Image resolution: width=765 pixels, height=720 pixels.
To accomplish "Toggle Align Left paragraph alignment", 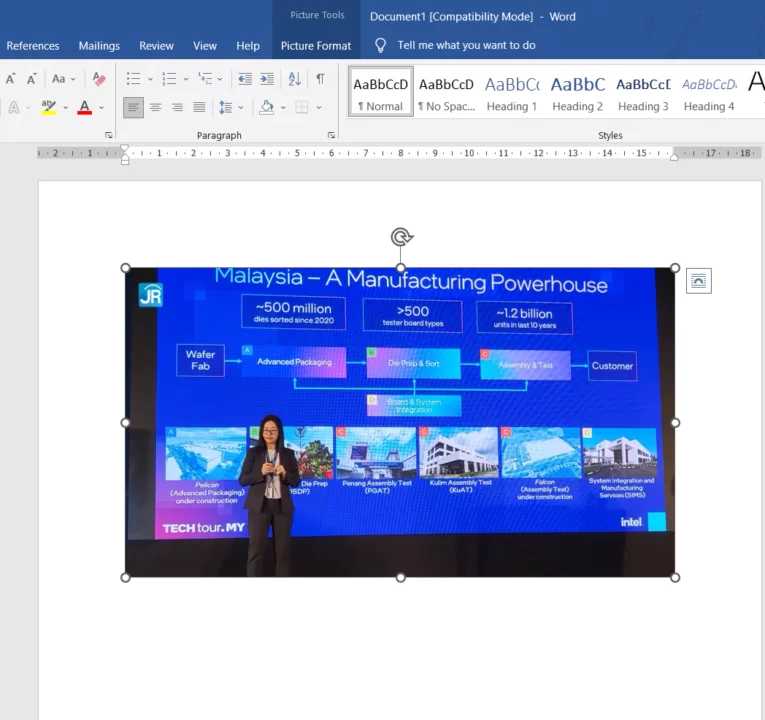I will 133,107.
